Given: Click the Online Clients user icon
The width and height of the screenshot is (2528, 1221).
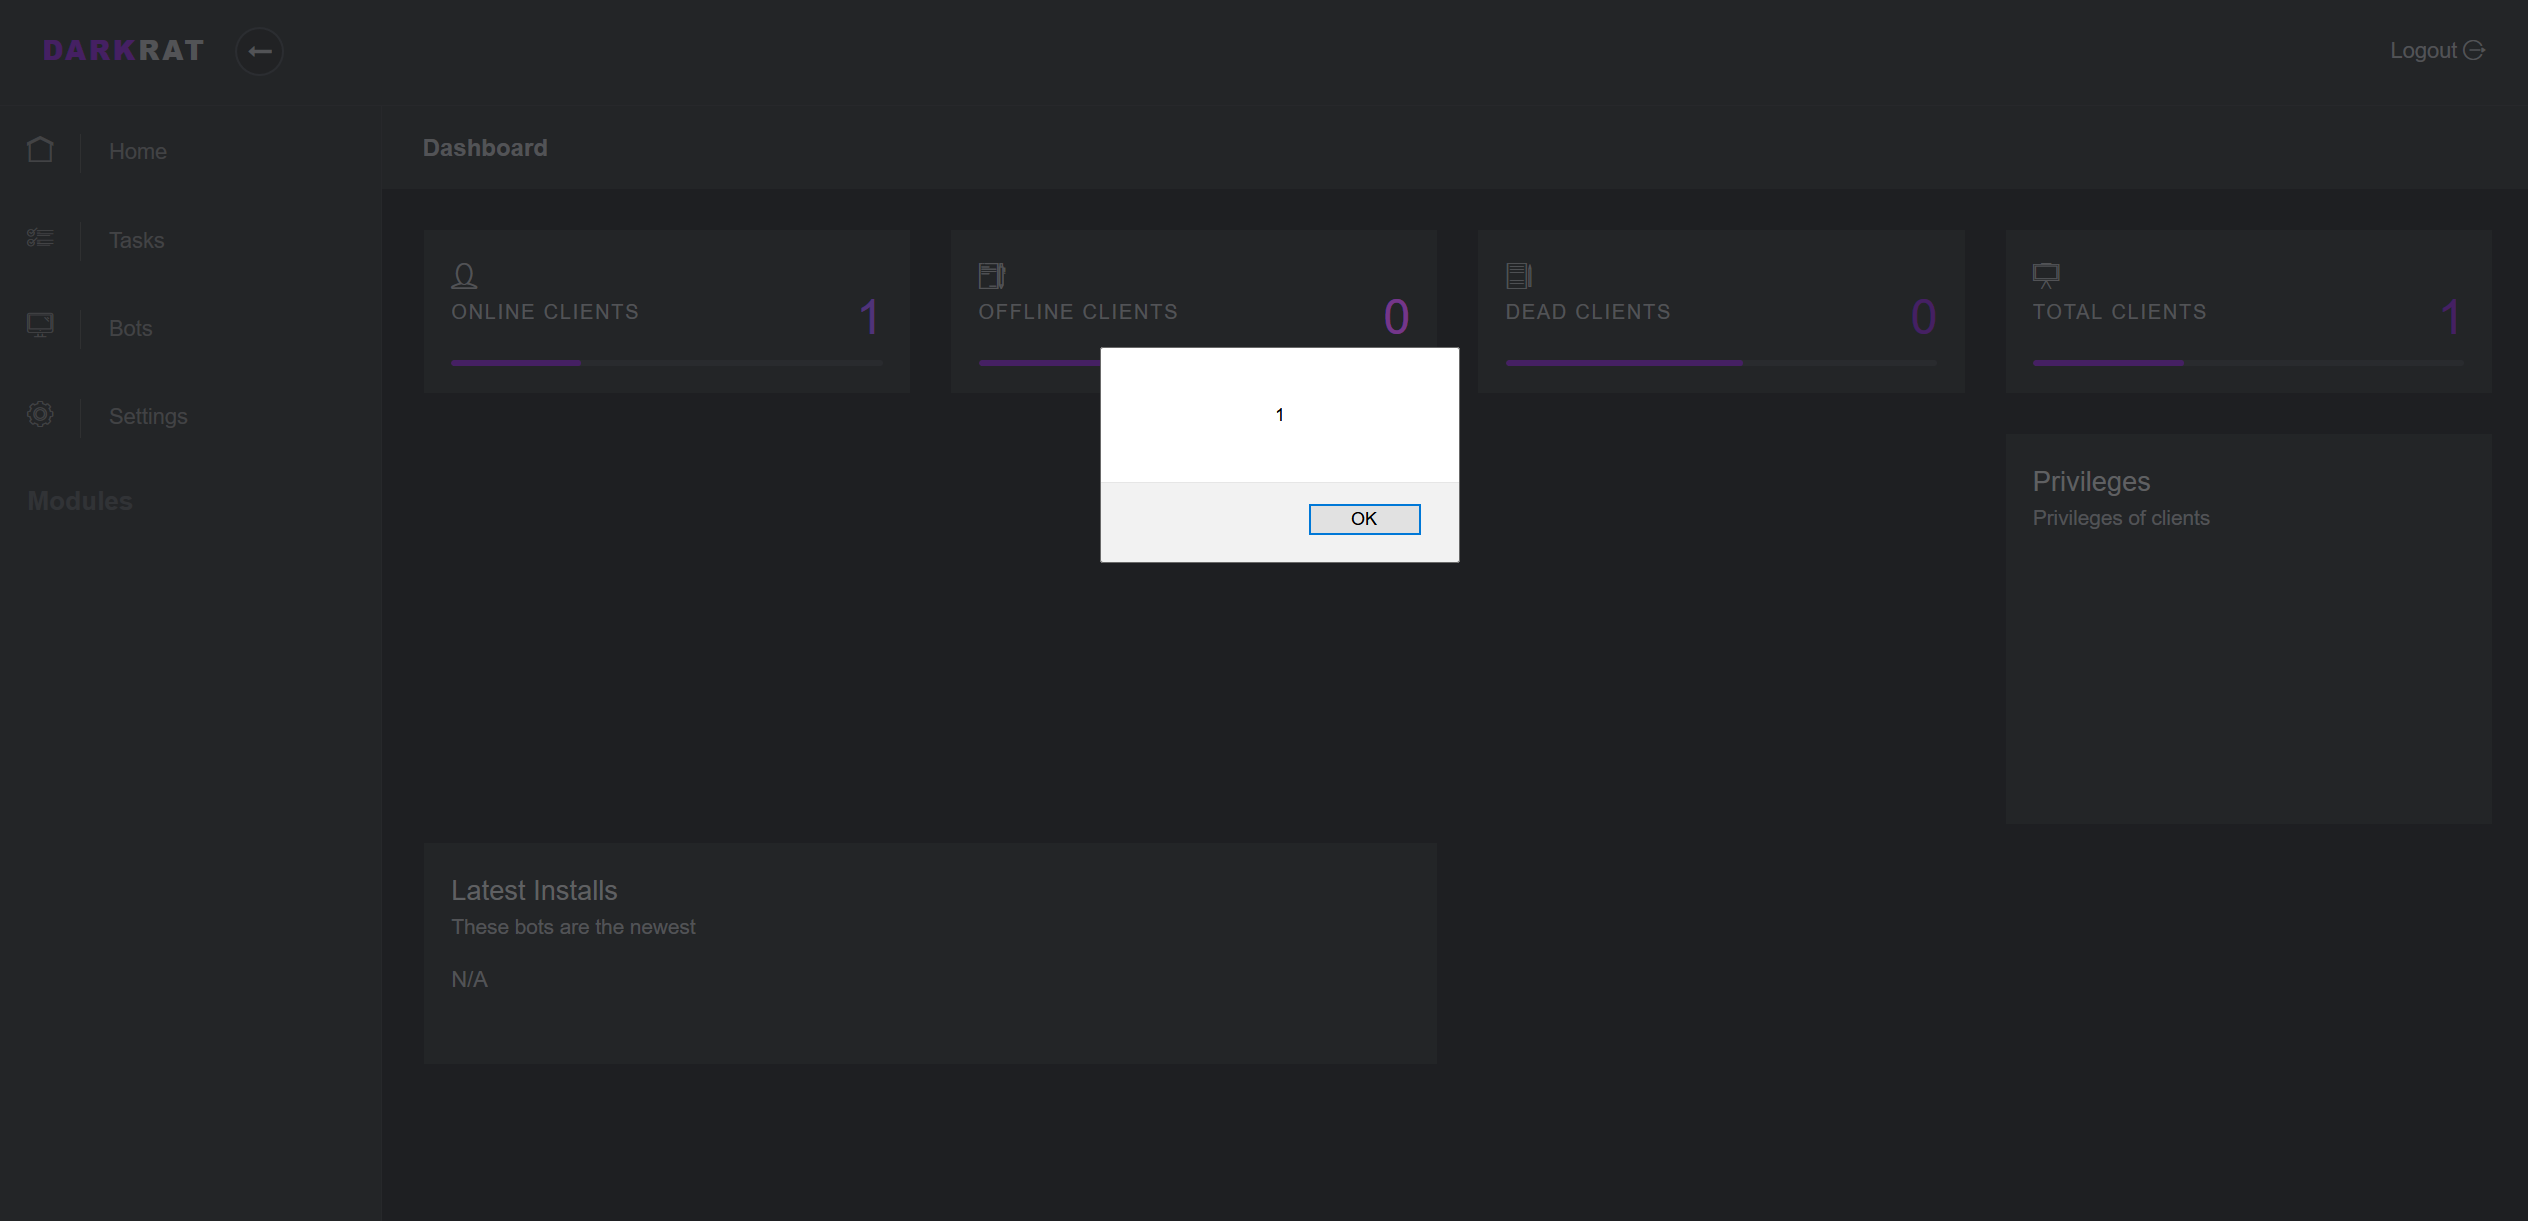Looking at the screenshot, I should click(464, 276).
